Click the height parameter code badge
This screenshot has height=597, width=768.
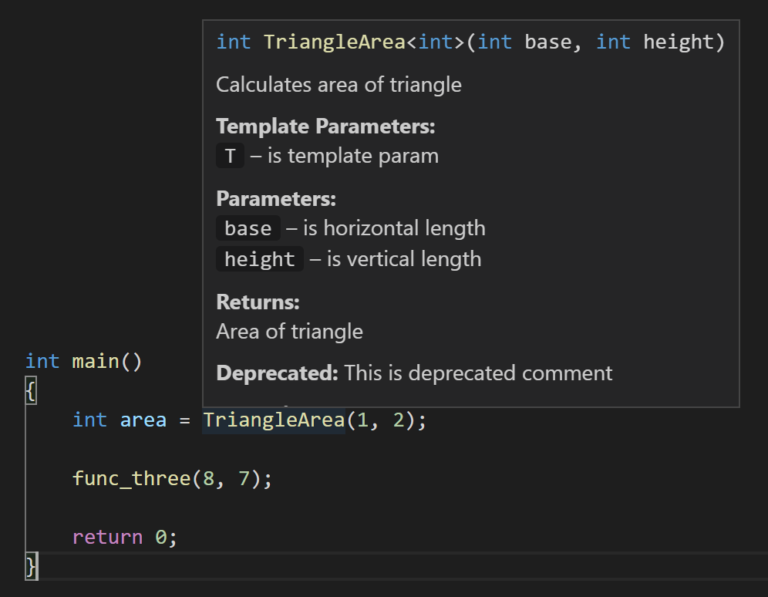click(260, 259)
